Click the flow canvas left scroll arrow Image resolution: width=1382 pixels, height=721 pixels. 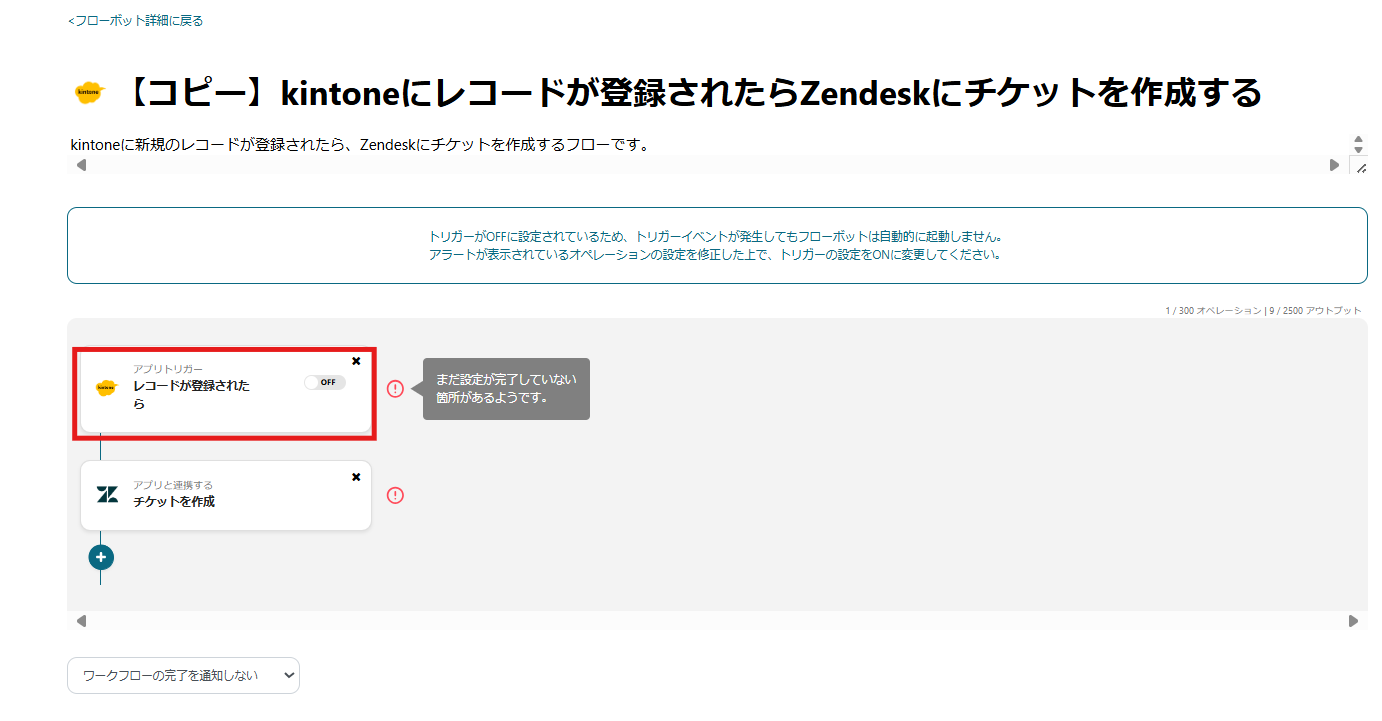click(x=81, y=621)
